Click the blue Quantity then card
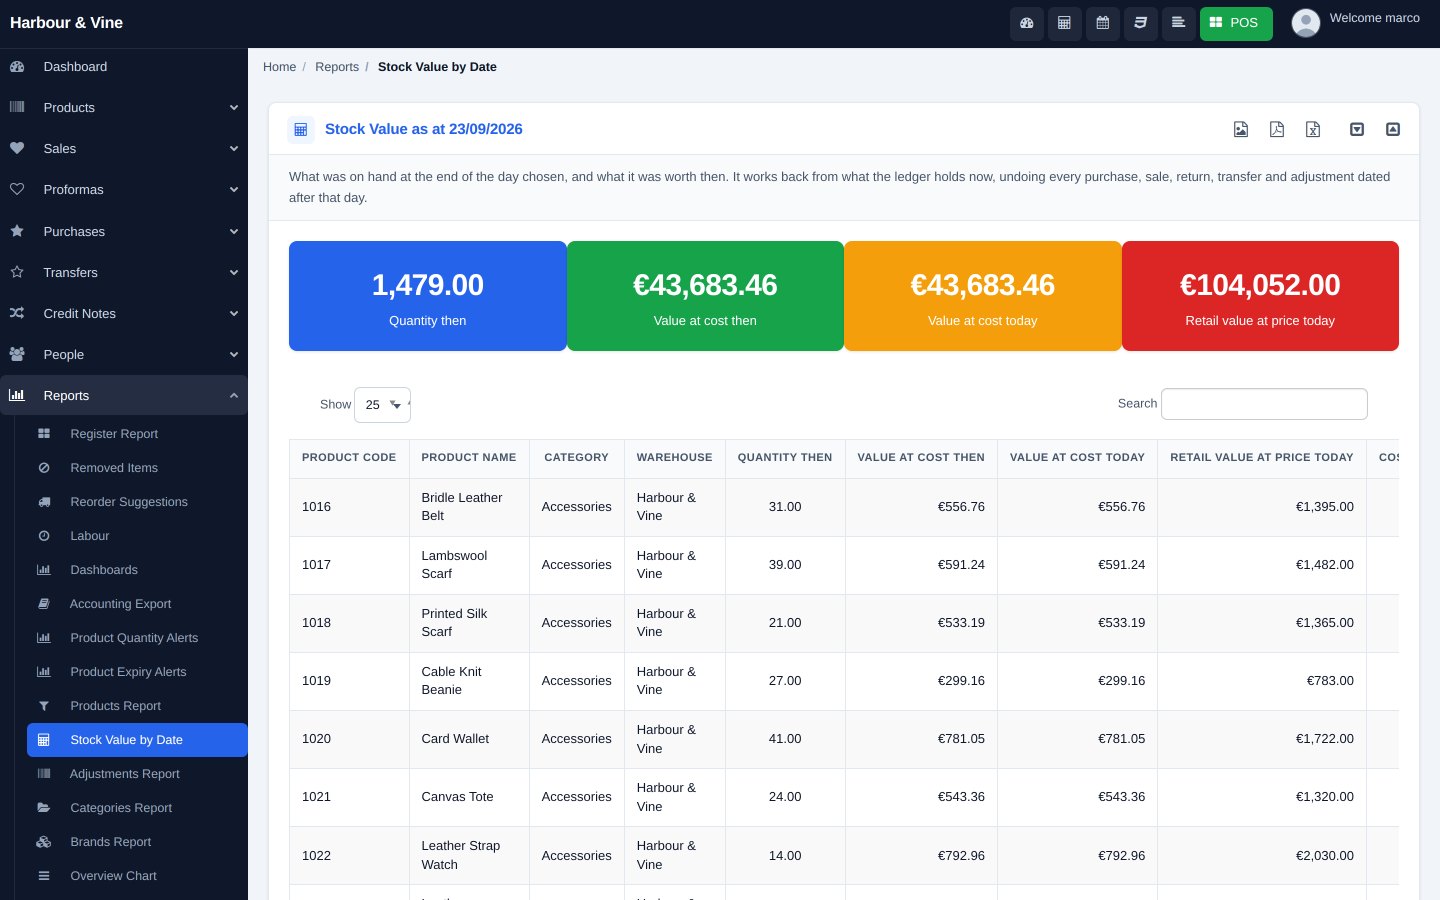The image size is (1440, 900). [x=428, y=296]
